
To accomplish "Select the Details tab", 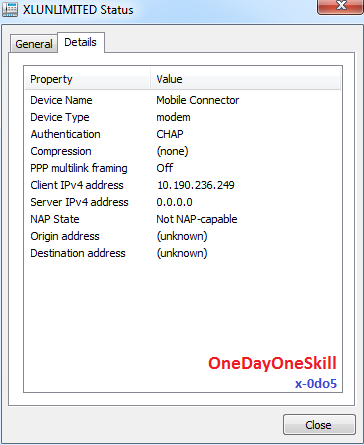I will tap(81, 42).
